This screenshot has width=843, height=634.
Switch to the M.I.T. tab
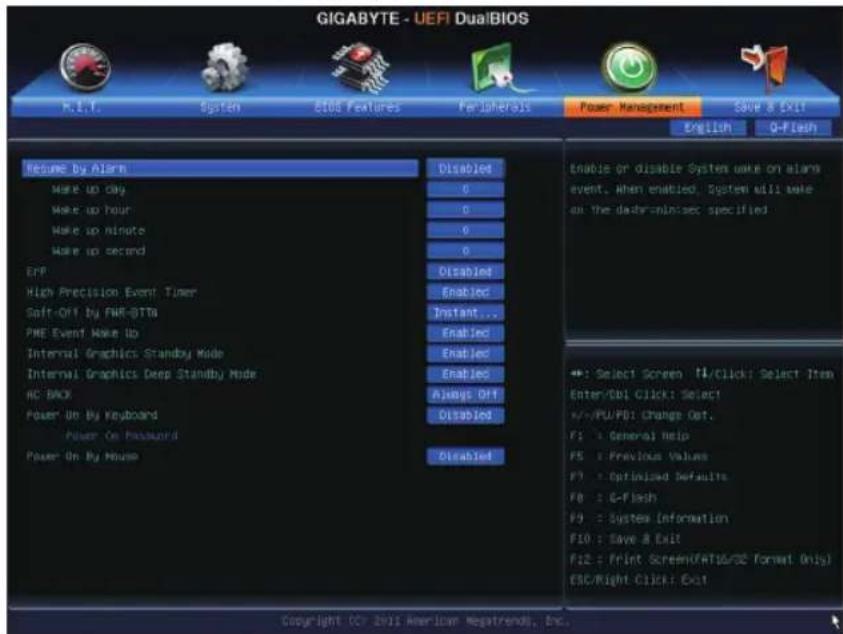(81, 106)
